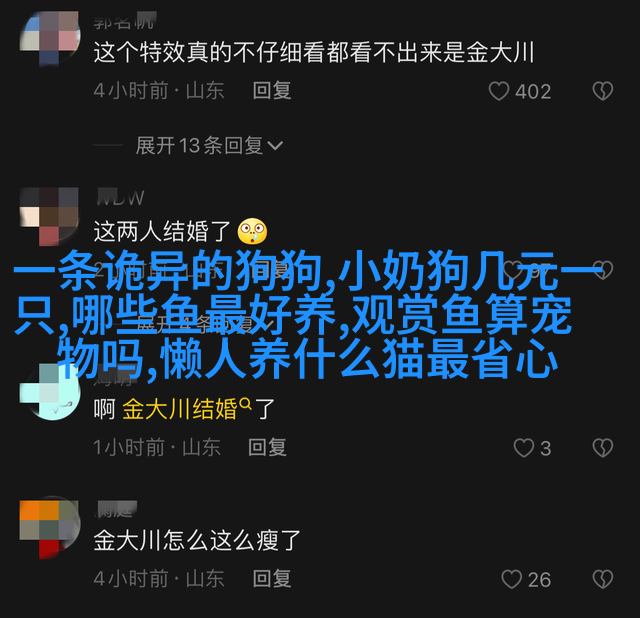Tap broken-heart icon on 这两人结婚了 comment
Viewport: 640px width, 618px height.
(x=602, y=269)
